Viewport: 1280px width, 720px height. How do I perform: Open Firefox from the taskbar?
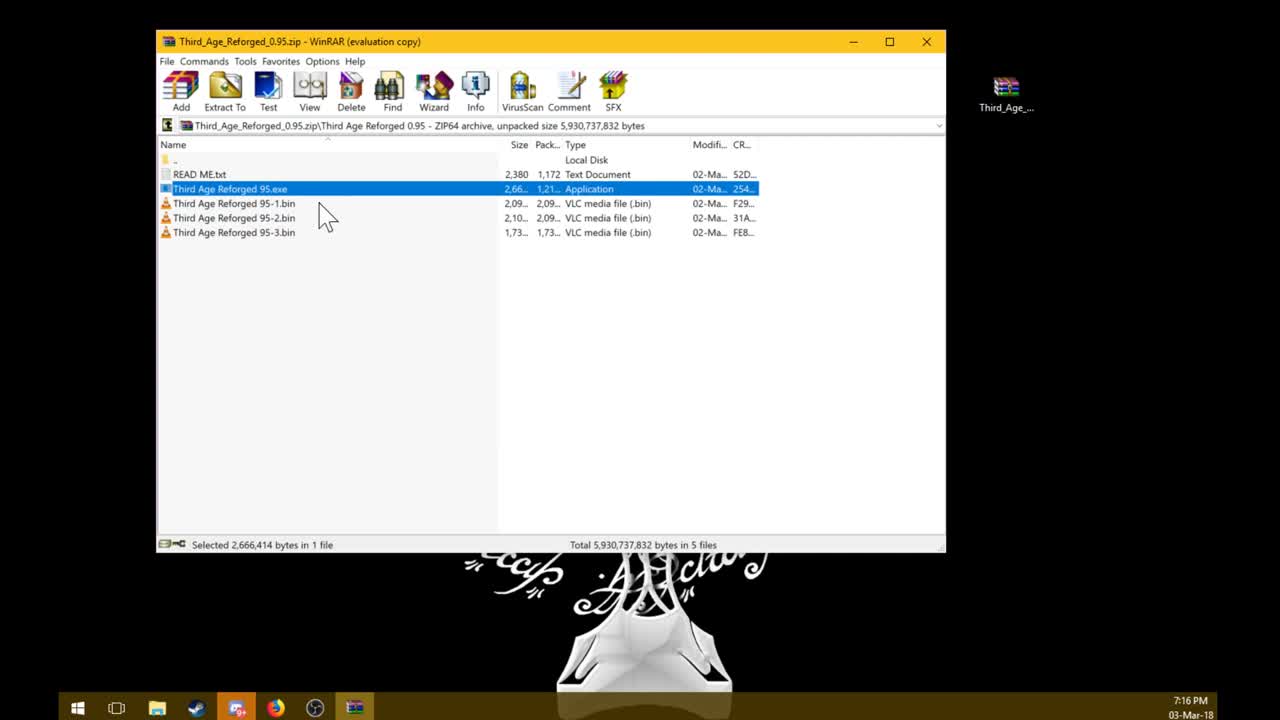[x=275, y=708]
